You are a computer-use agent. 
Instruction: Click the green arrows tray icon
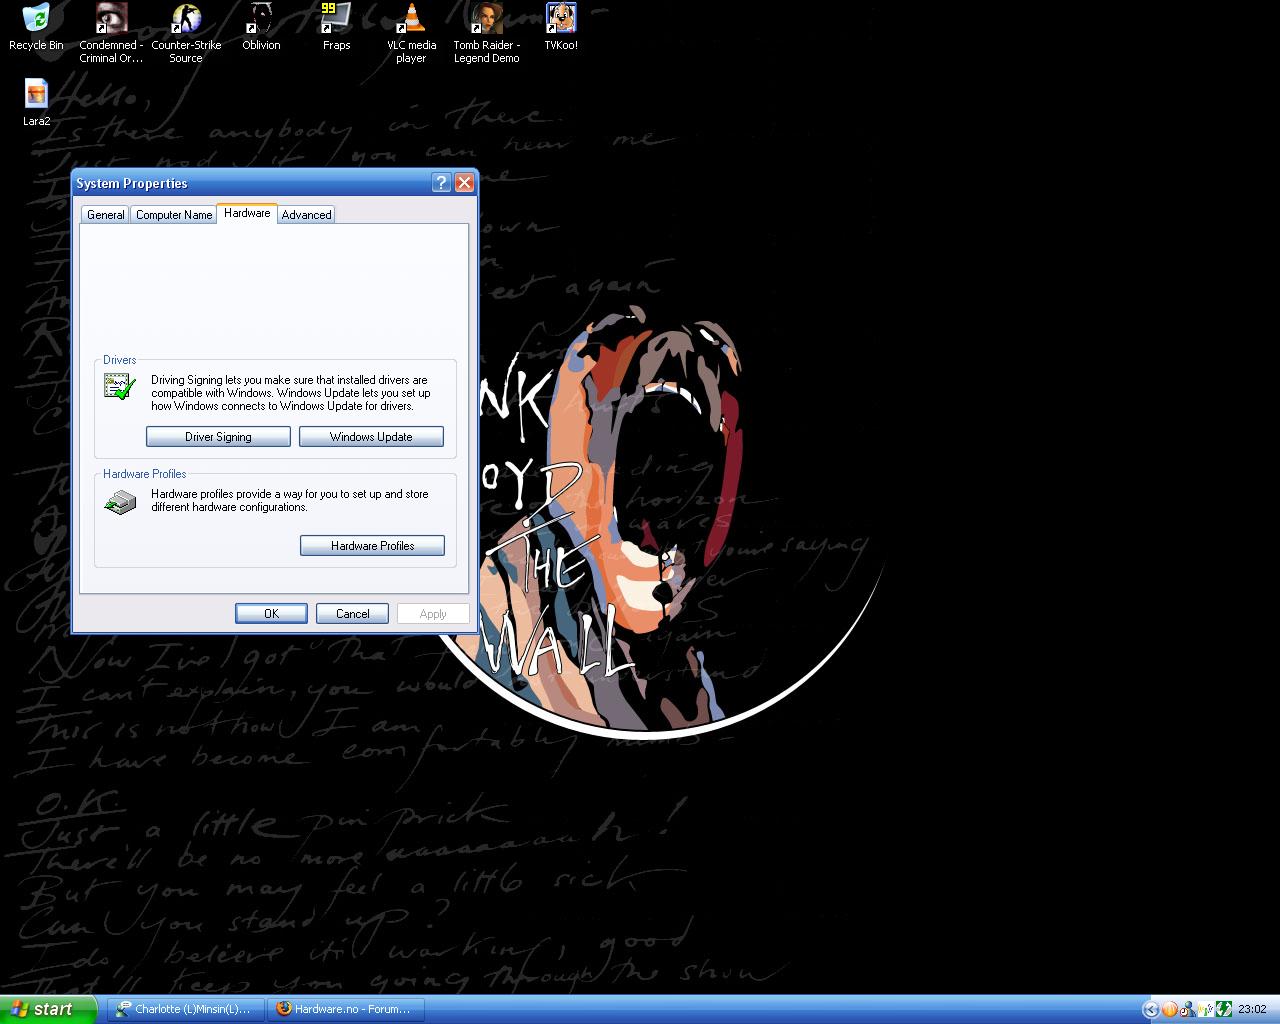(1224, 1009)
